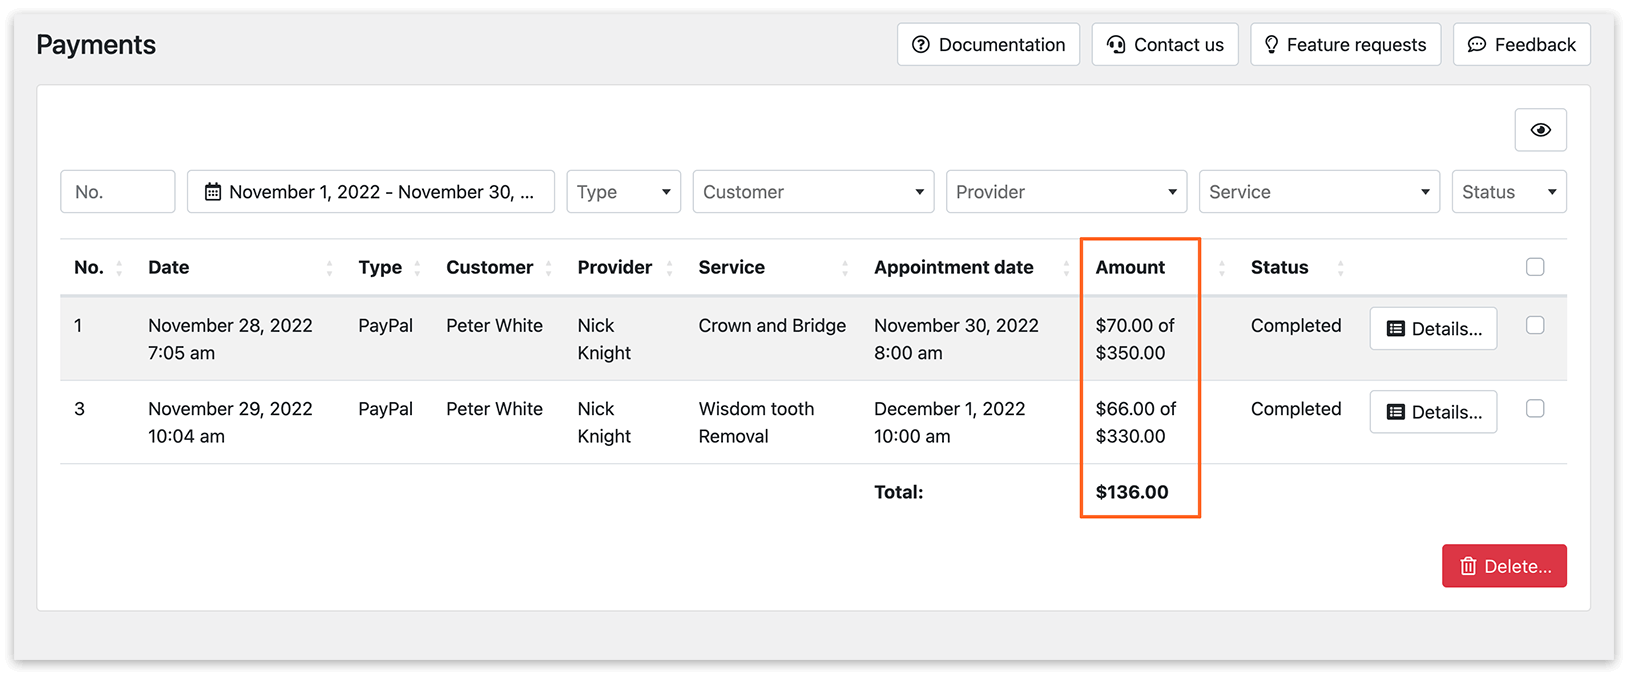The height and width of the screenshot is (674, 1628).
Task: Open the Documentation help button
Action: [x=988, y=45]
